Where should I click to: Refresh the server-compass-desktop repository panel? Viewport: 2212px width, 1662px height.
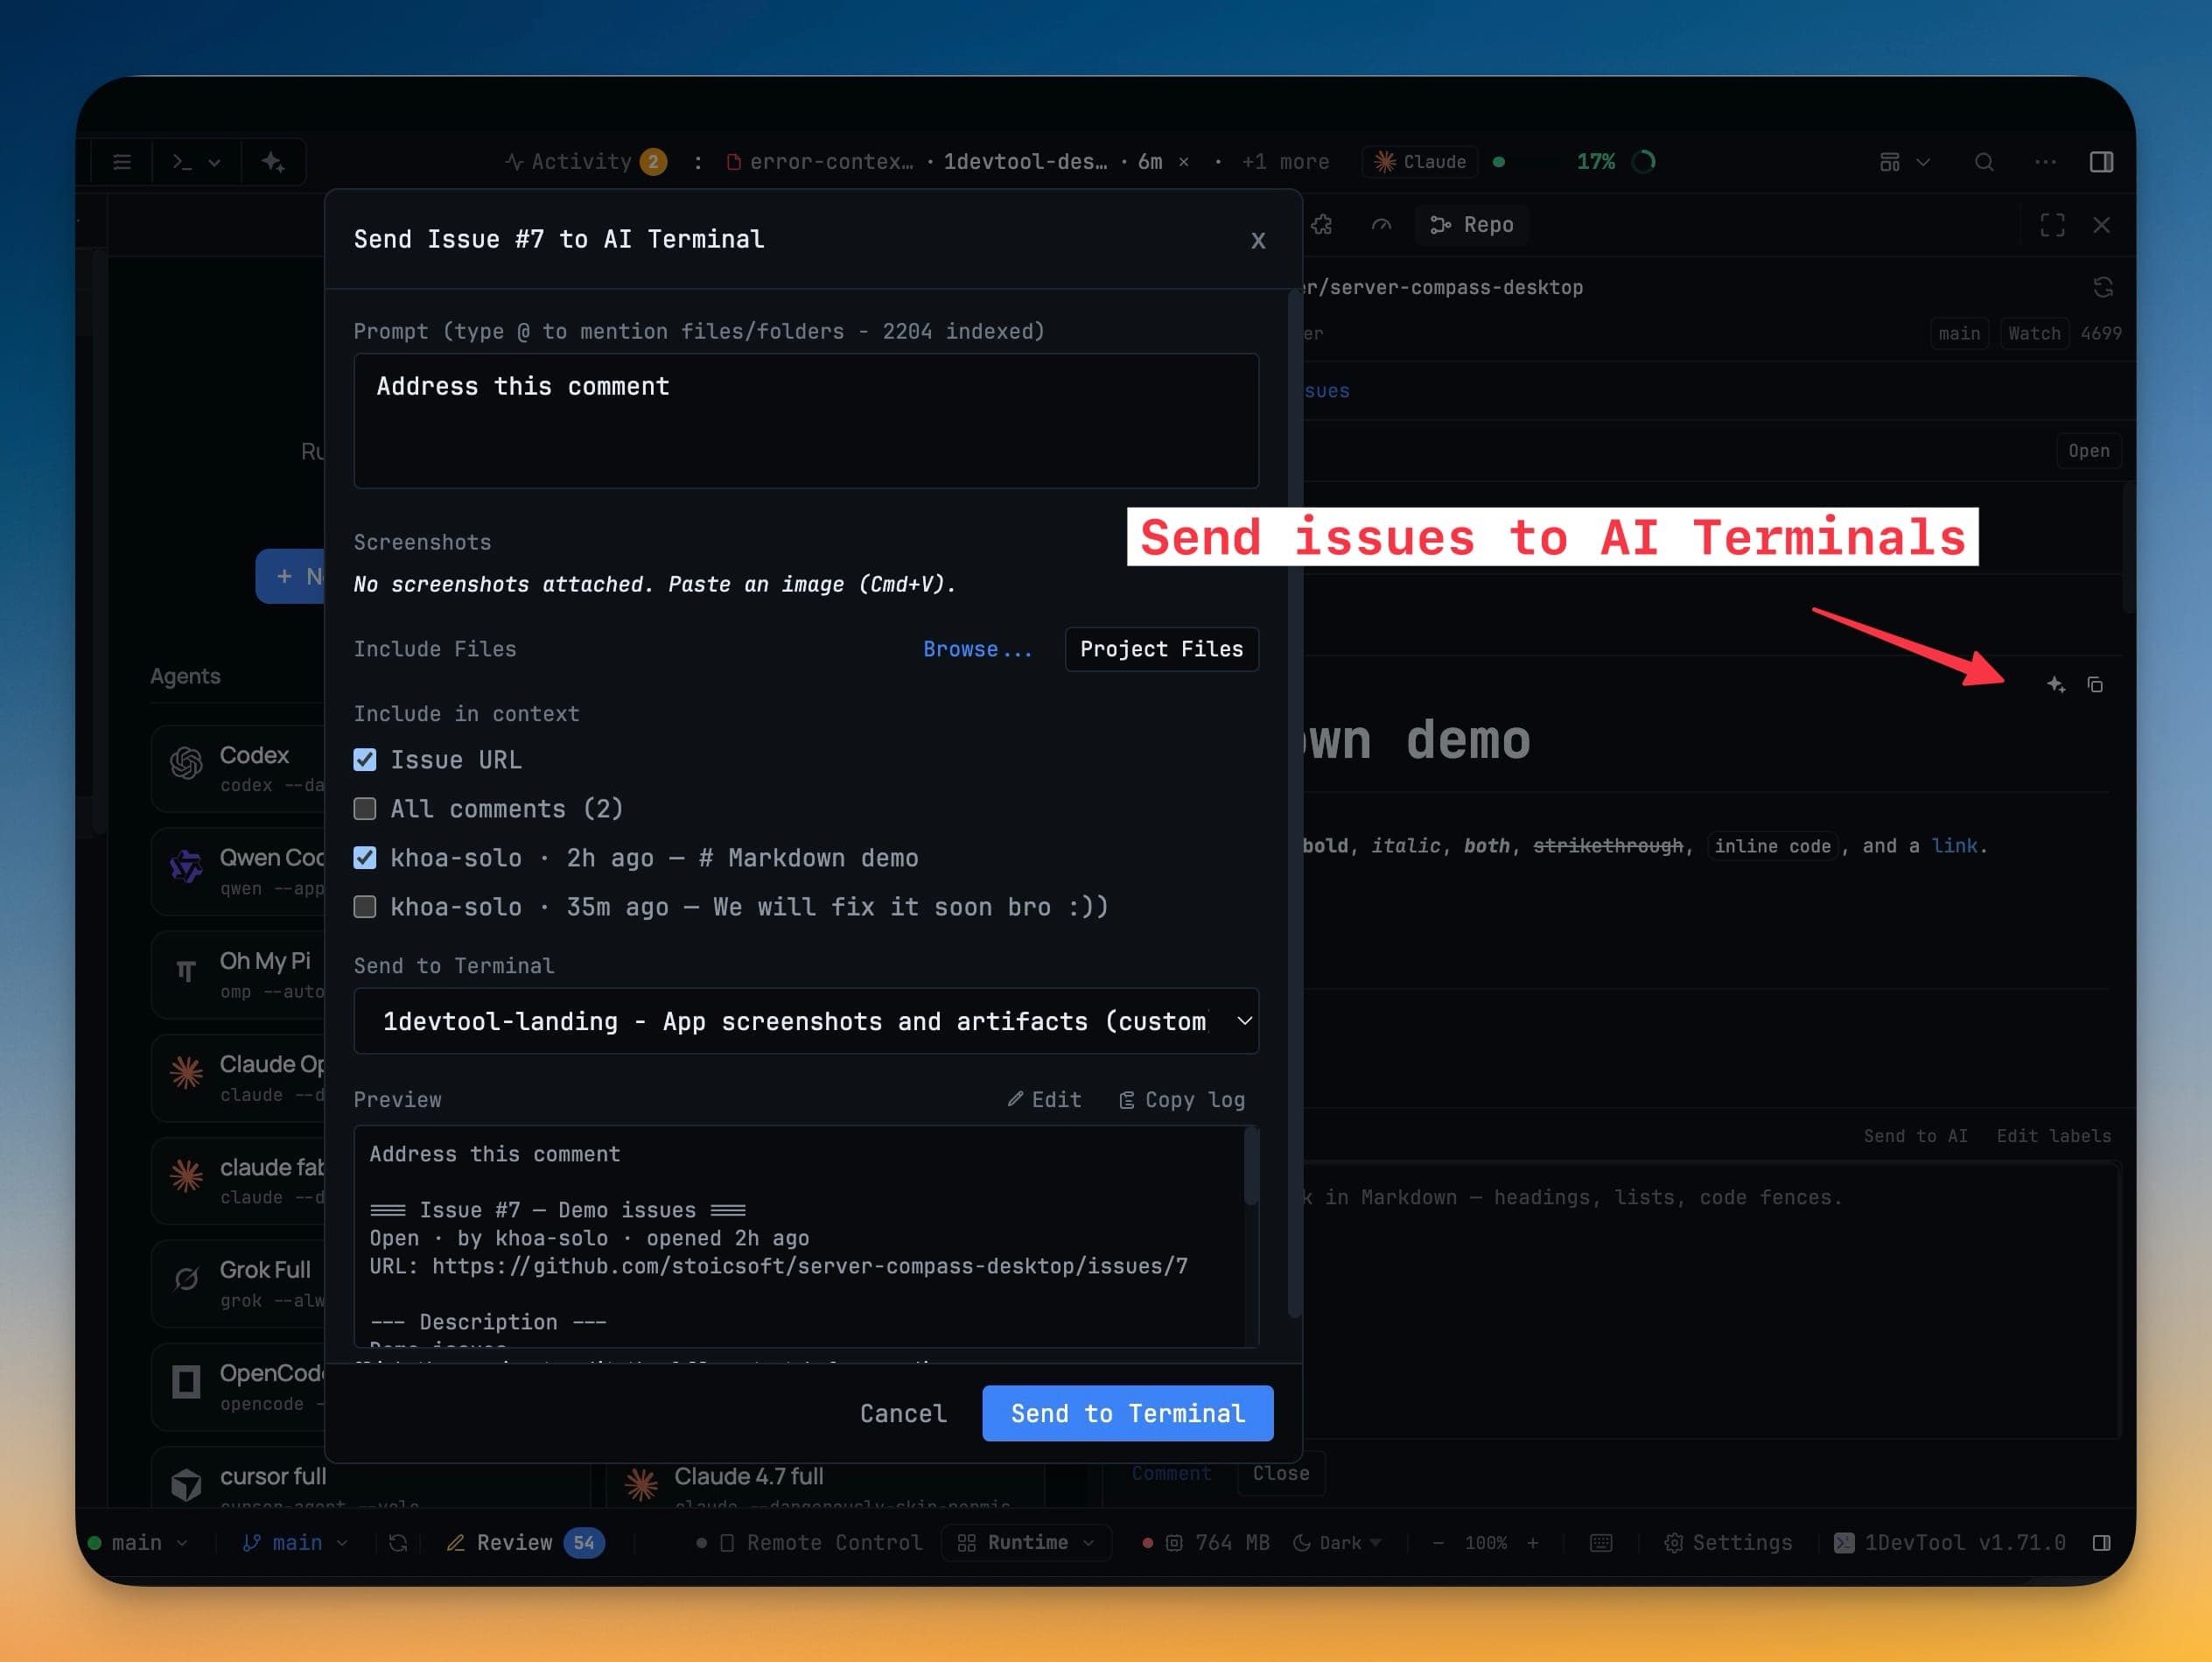pos(2103,288)
